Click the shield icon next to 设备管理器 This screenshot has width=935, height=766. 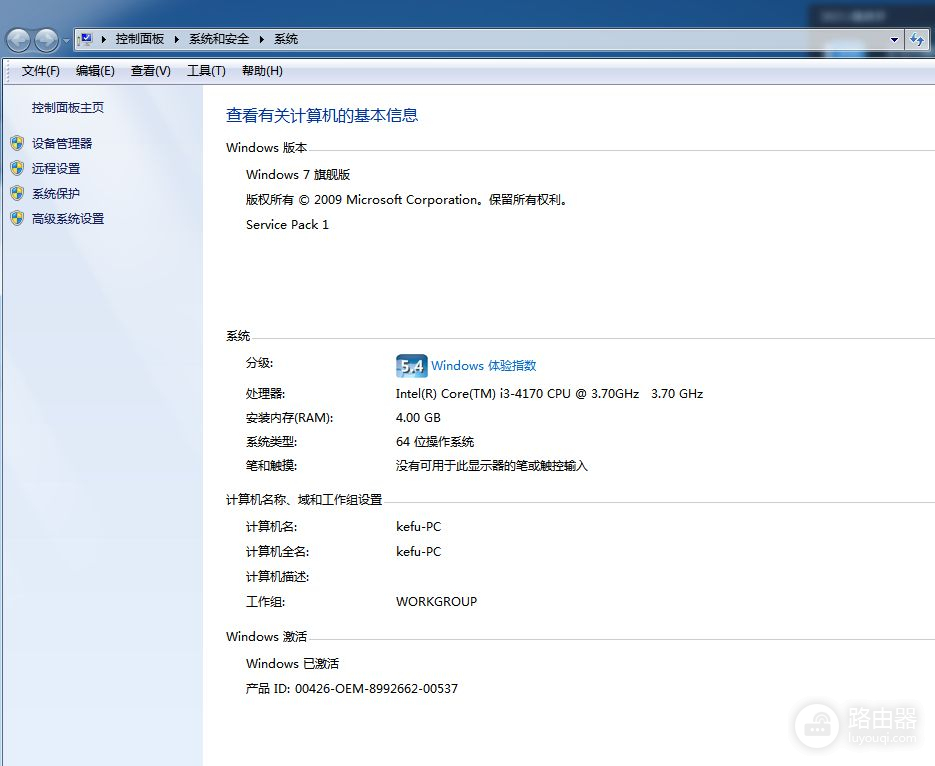[x=17, y=144]
